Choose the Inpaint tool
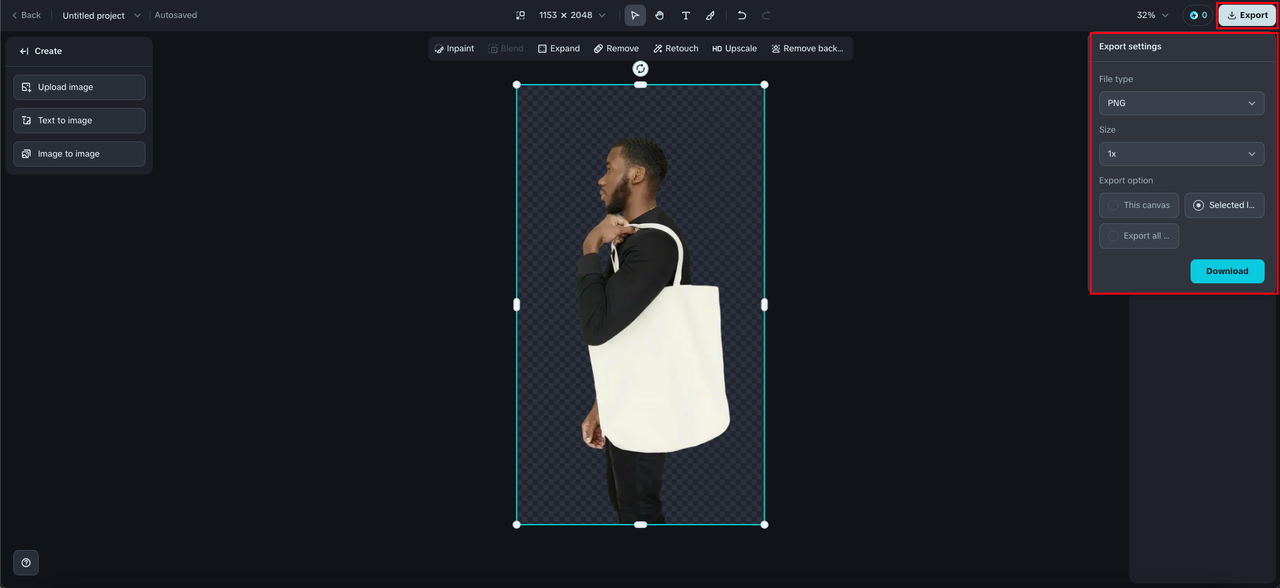Image resolution: width=1280 pixels, height=588 pixels. 454,48
